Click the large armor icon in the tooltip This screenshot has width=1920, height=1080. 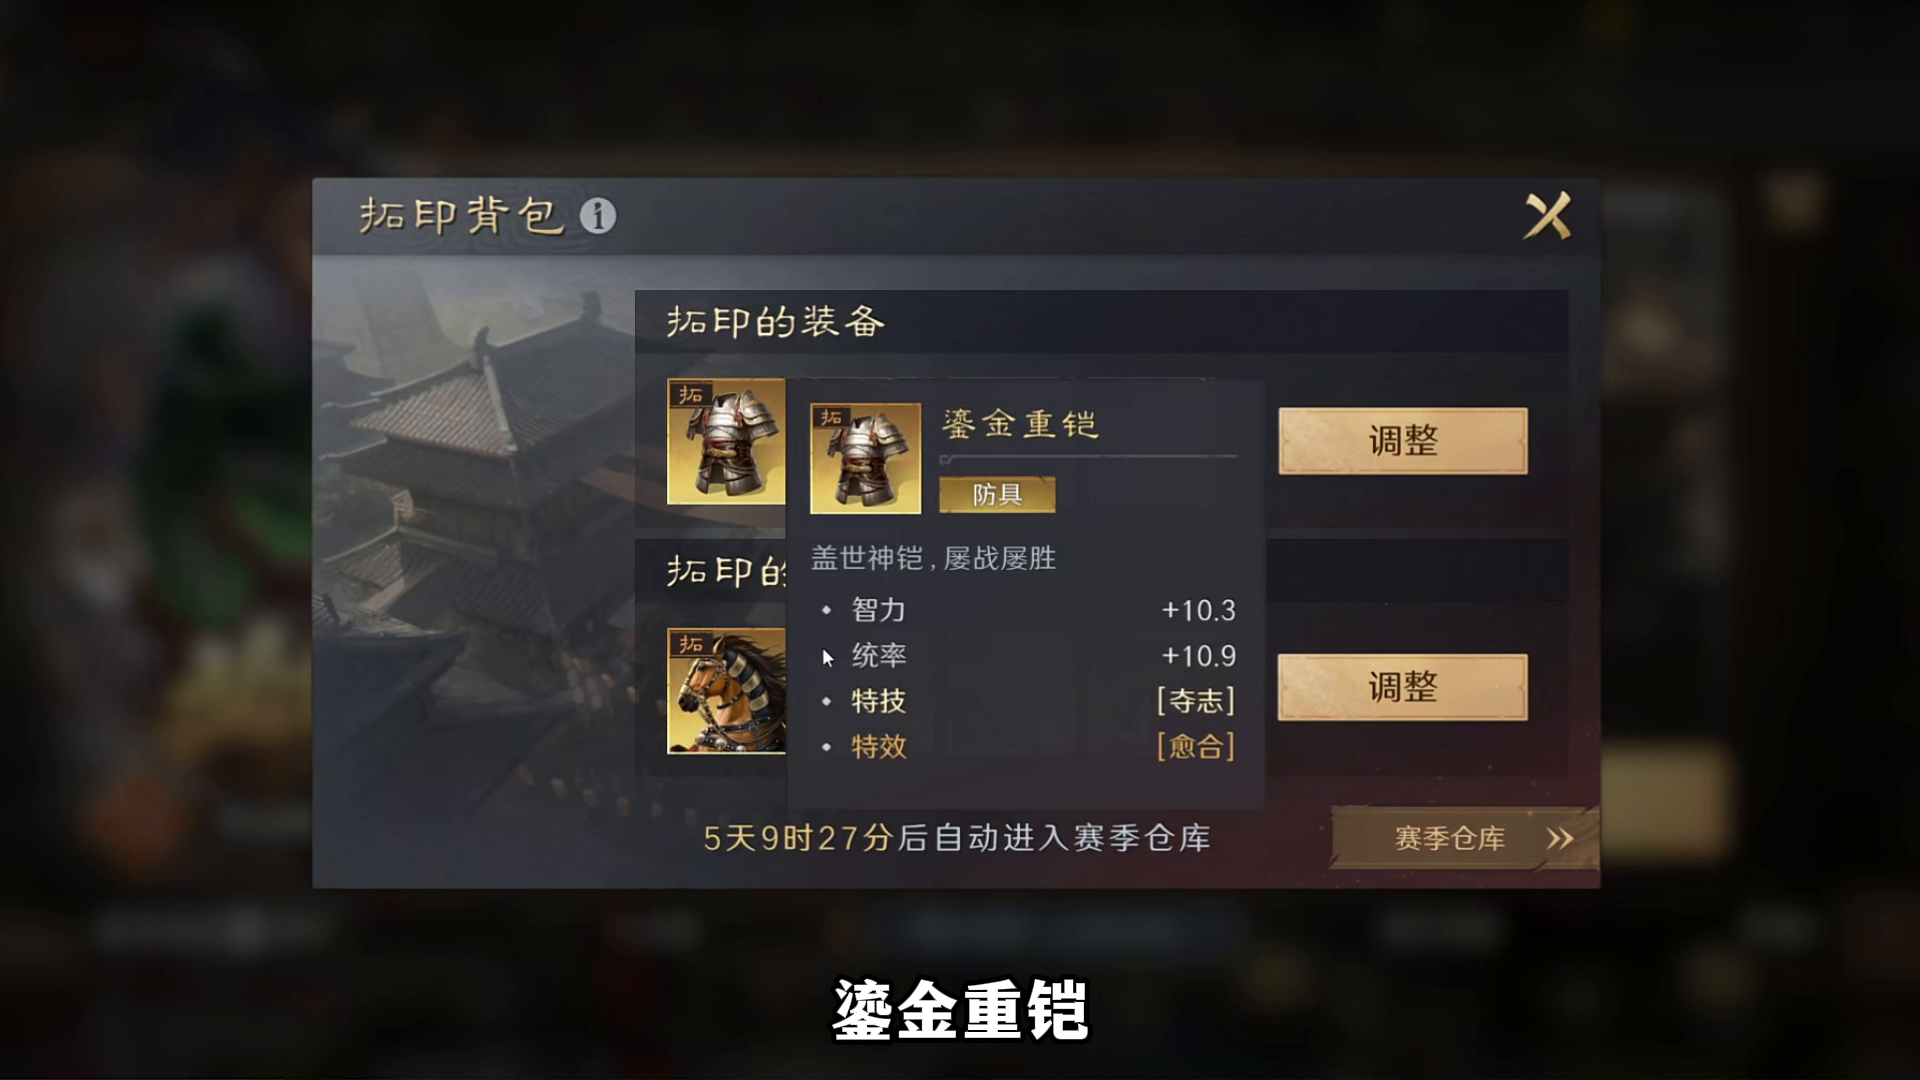(x=865, y=458)
